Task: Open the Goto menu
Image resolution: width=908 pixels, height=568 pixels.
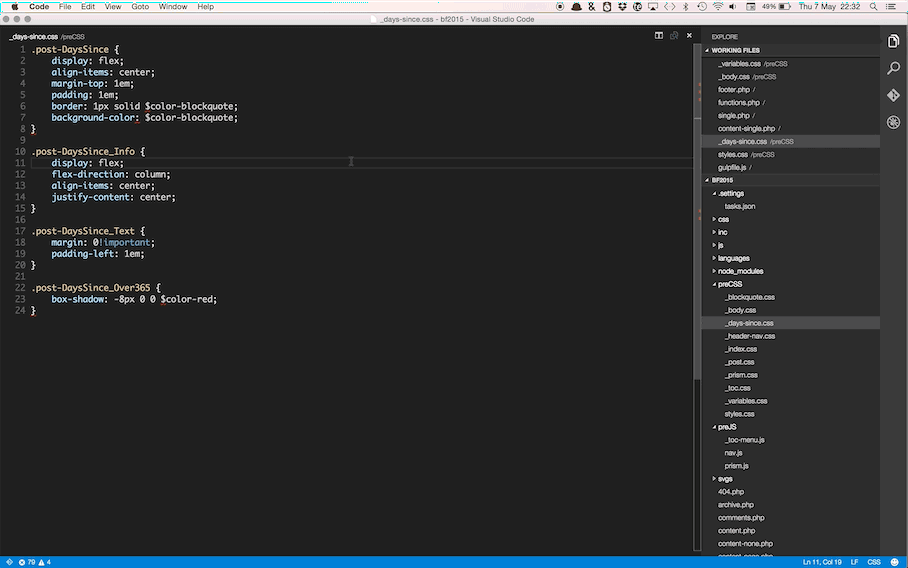Action: coord(140,6)
